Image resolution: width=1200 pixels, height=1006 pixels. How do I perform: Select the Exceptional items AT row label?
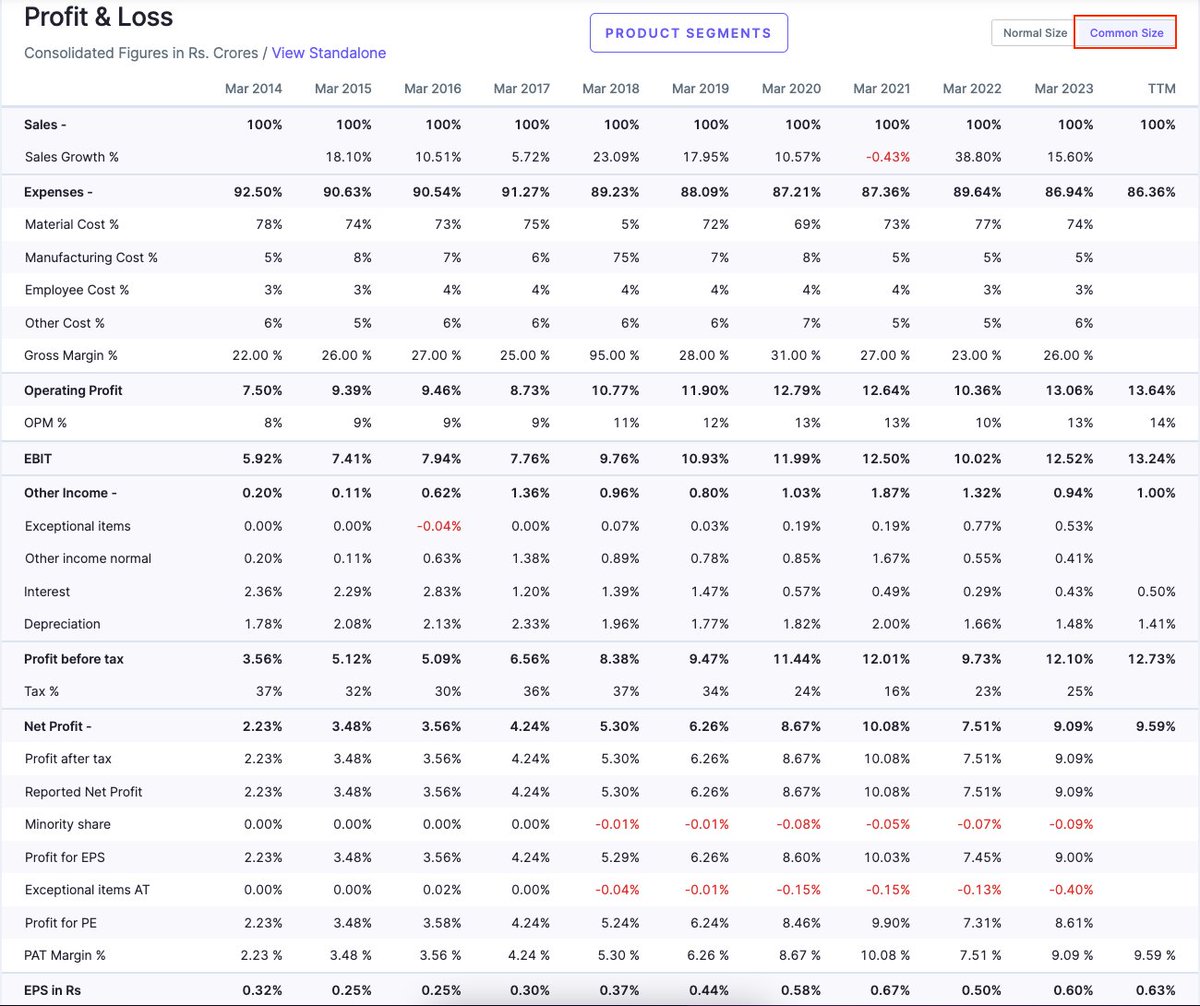87,890
